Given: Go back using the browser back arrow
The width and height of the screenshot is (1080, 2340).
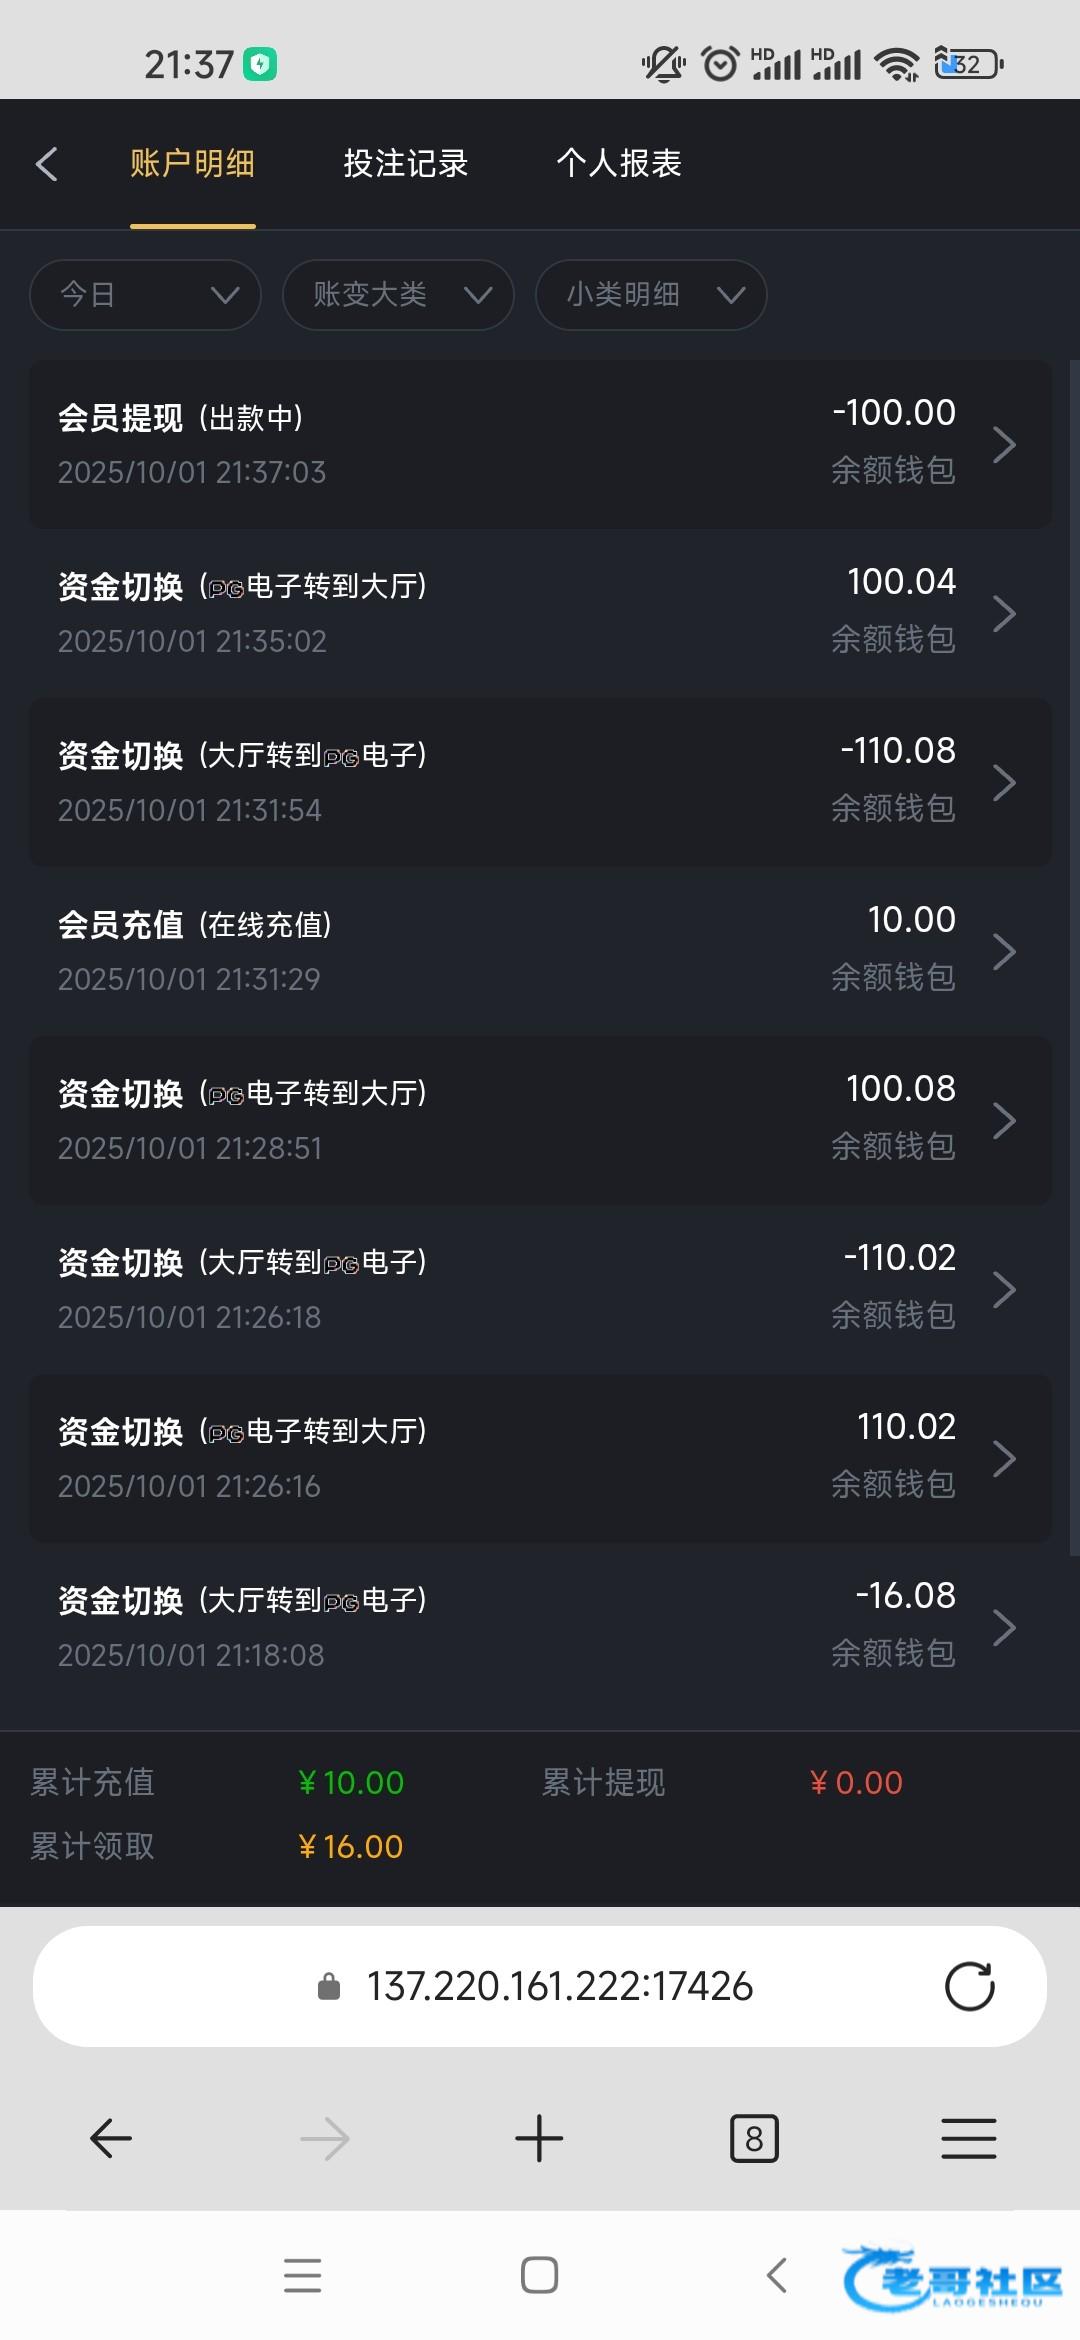Looking at the screenshot, I should click(111, 2139).
